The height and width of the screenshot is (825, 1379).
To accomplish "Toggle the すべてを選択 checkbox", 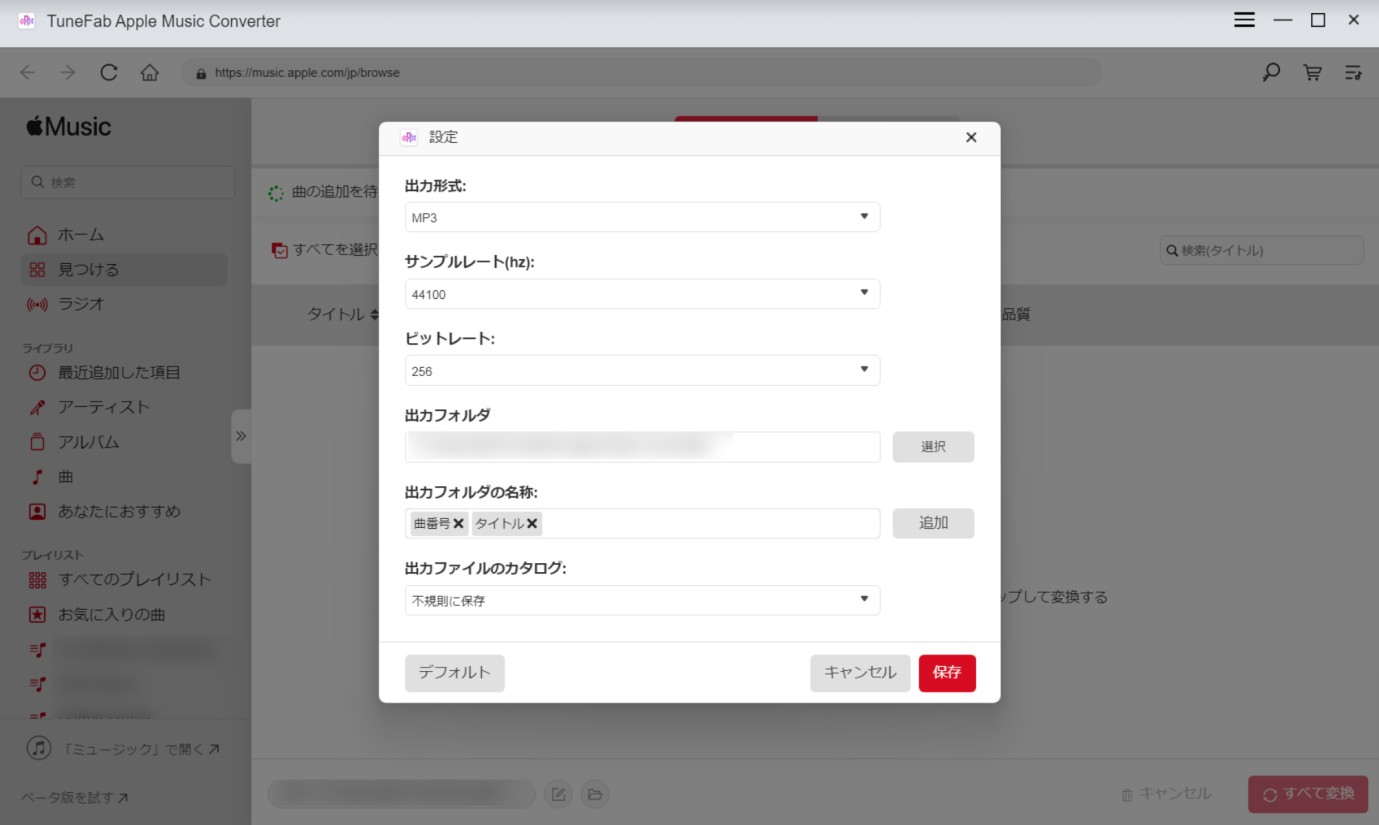I will [x=280, y=251].
